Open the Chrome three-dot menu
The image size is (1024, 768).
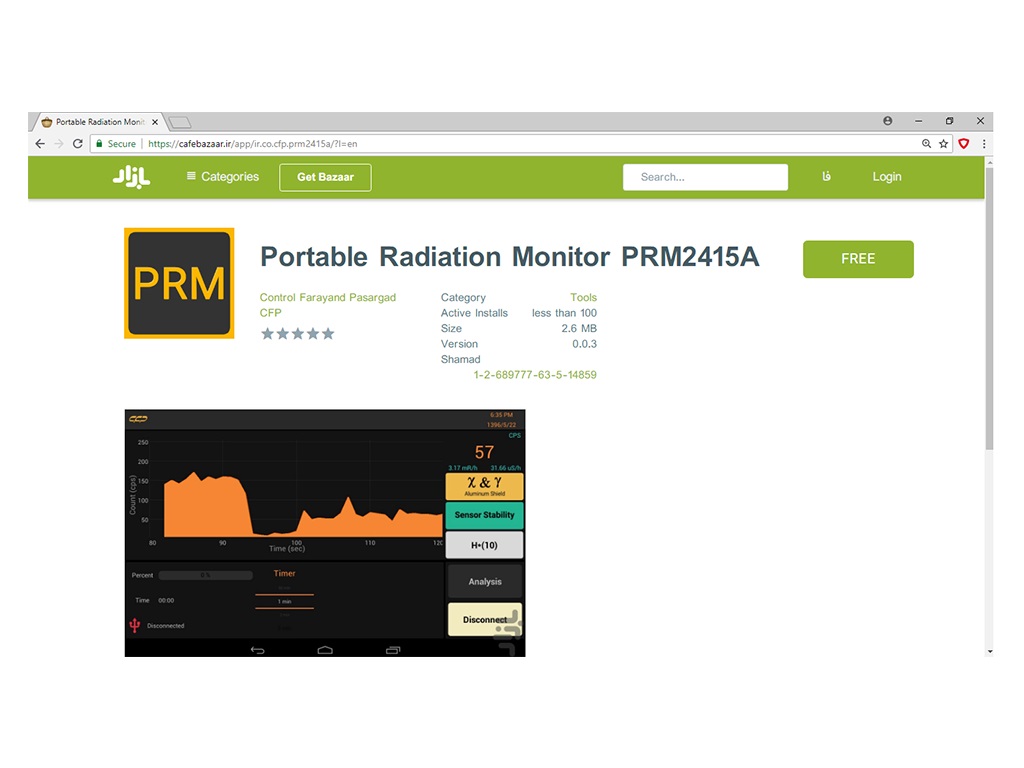click(984, 144)
